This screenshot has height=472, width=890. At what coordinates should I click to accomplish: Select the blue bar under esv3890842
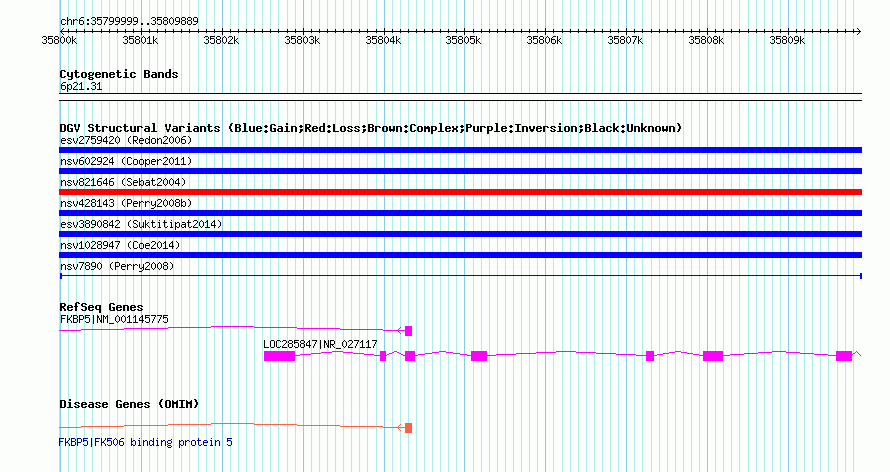[x=460, y=234]
